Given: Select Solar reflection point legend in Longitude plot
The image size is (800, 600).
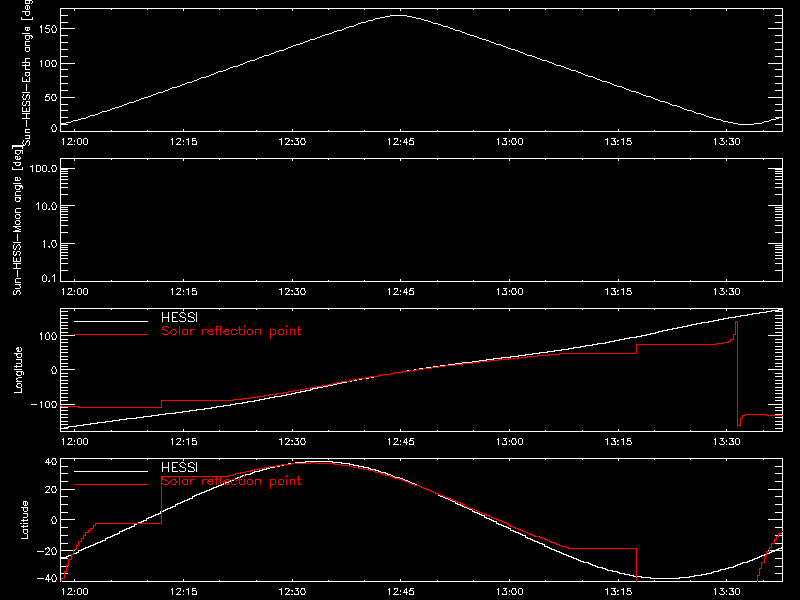Looking at the screenshot, I should (x=231, y=331).
